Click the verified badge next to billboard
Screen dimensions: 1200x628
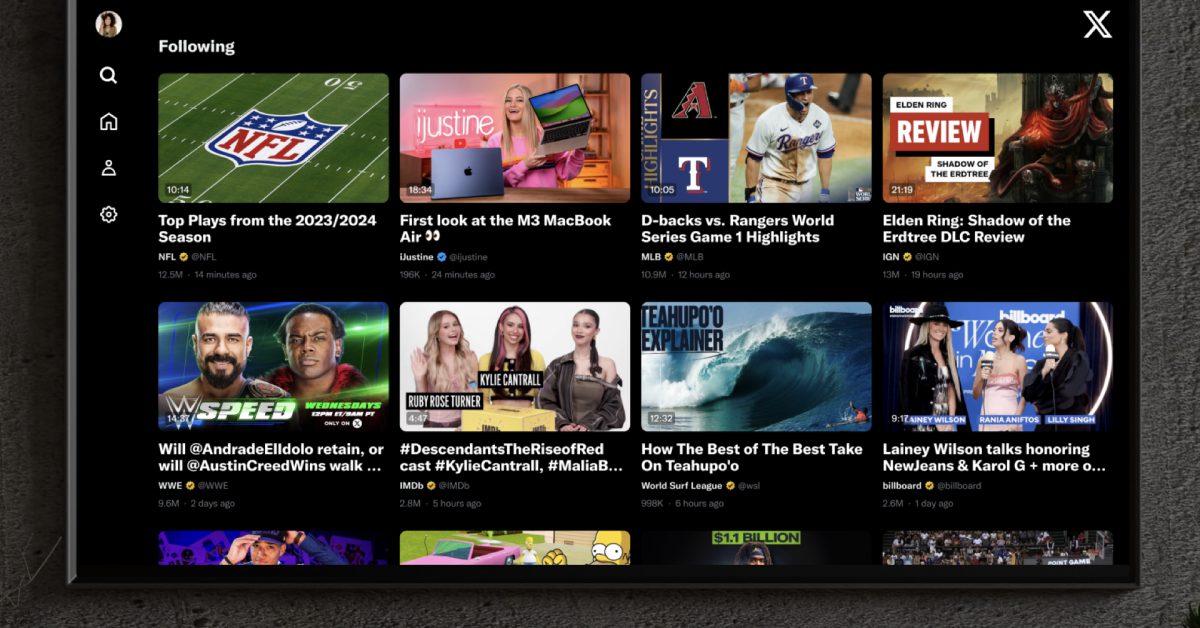coord(931,486)
